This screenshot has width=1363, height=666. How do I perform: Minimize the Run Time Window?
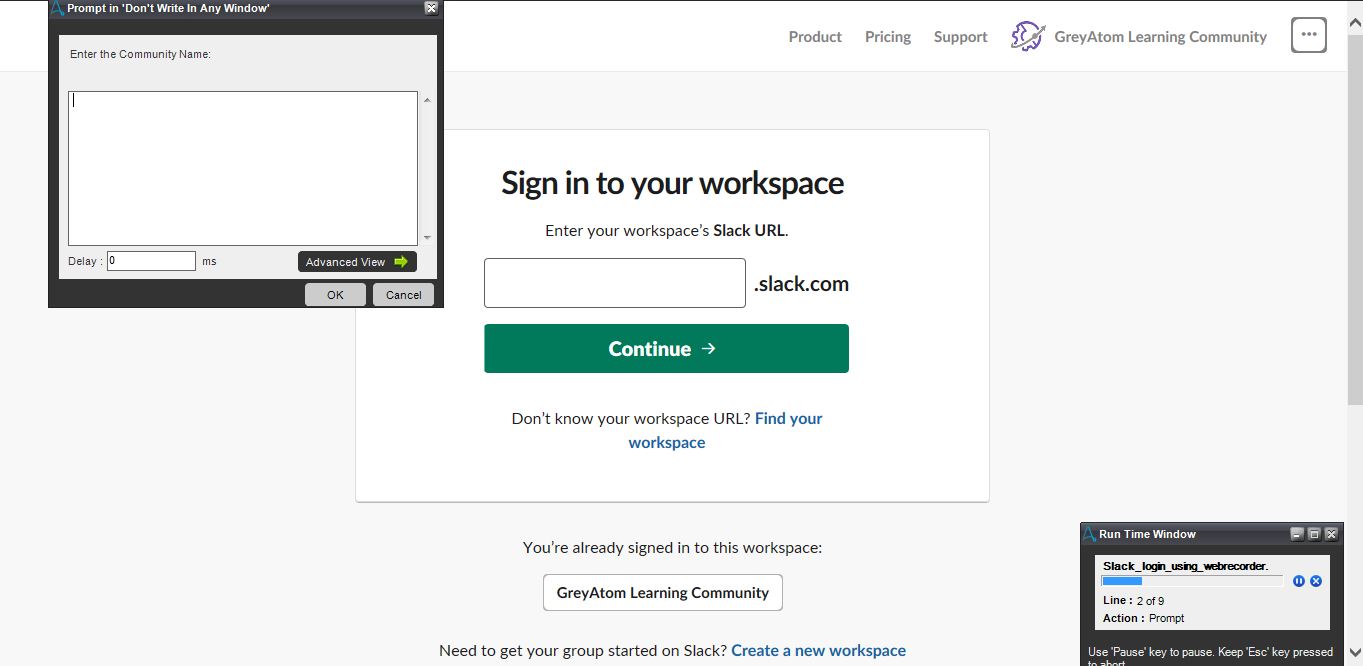tap(1297, 534)
